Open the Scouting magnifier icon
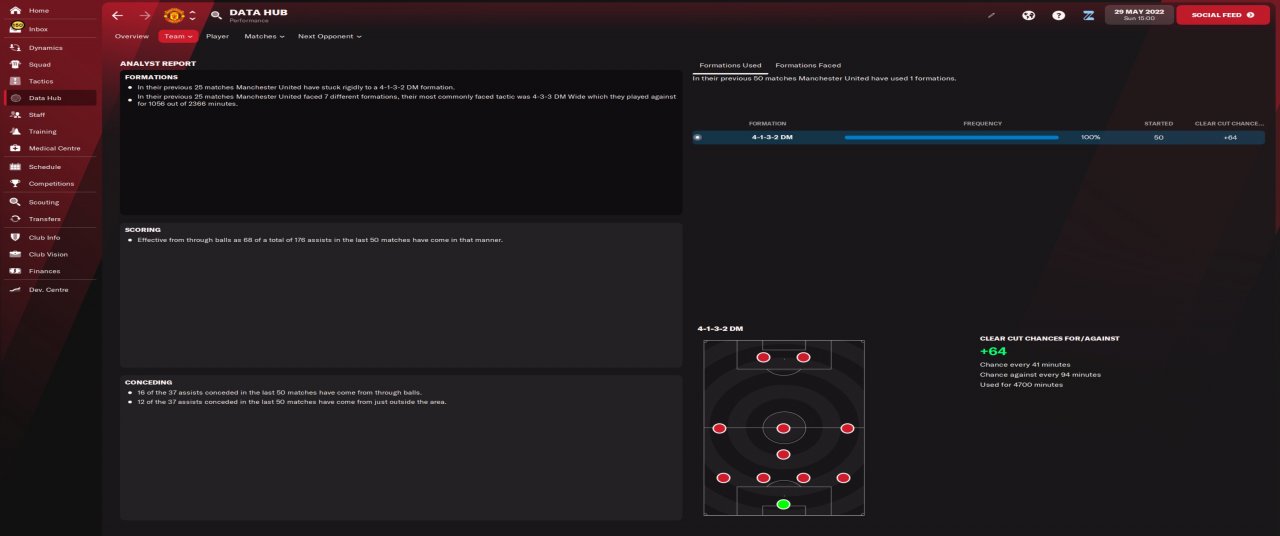 tap(15, 202)
